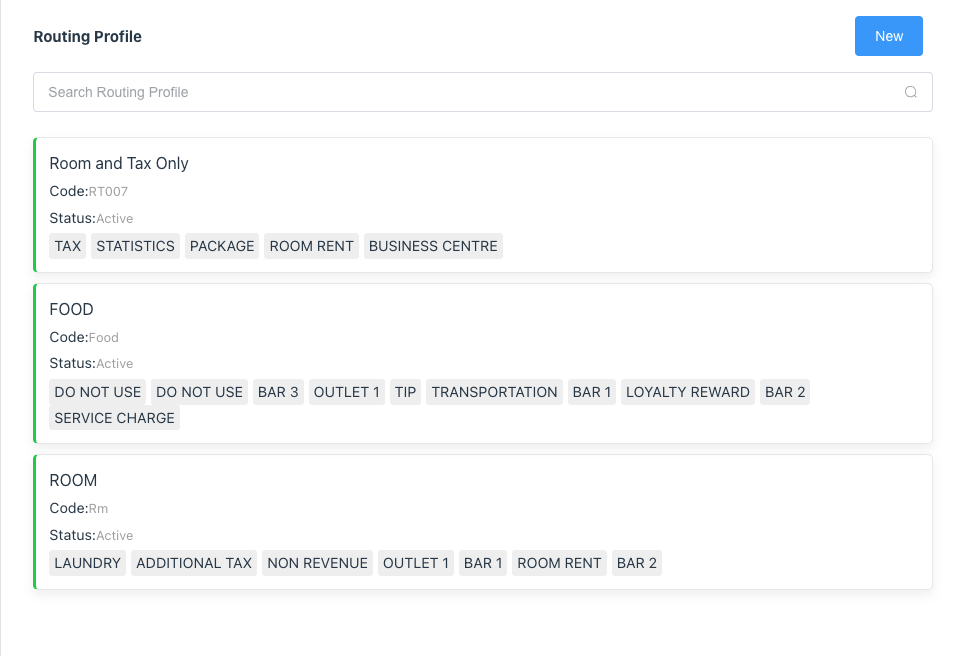Select the TRANSPORTATION tag
This screenshot has width=956, height=656.
[x=494, y=392]
